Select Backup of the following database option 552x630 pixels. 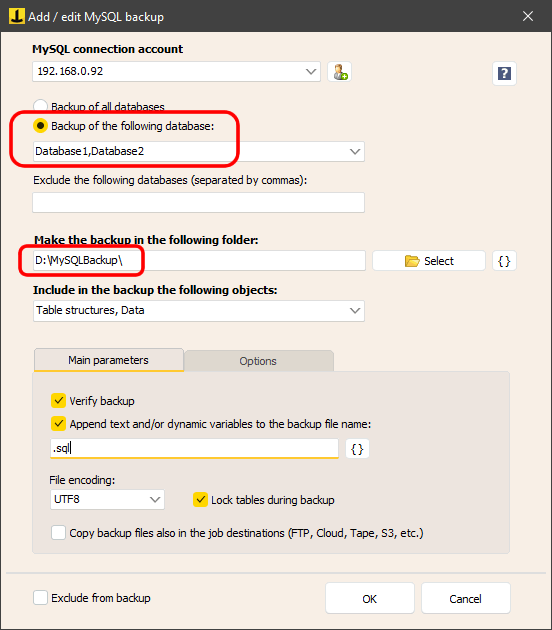40,126
